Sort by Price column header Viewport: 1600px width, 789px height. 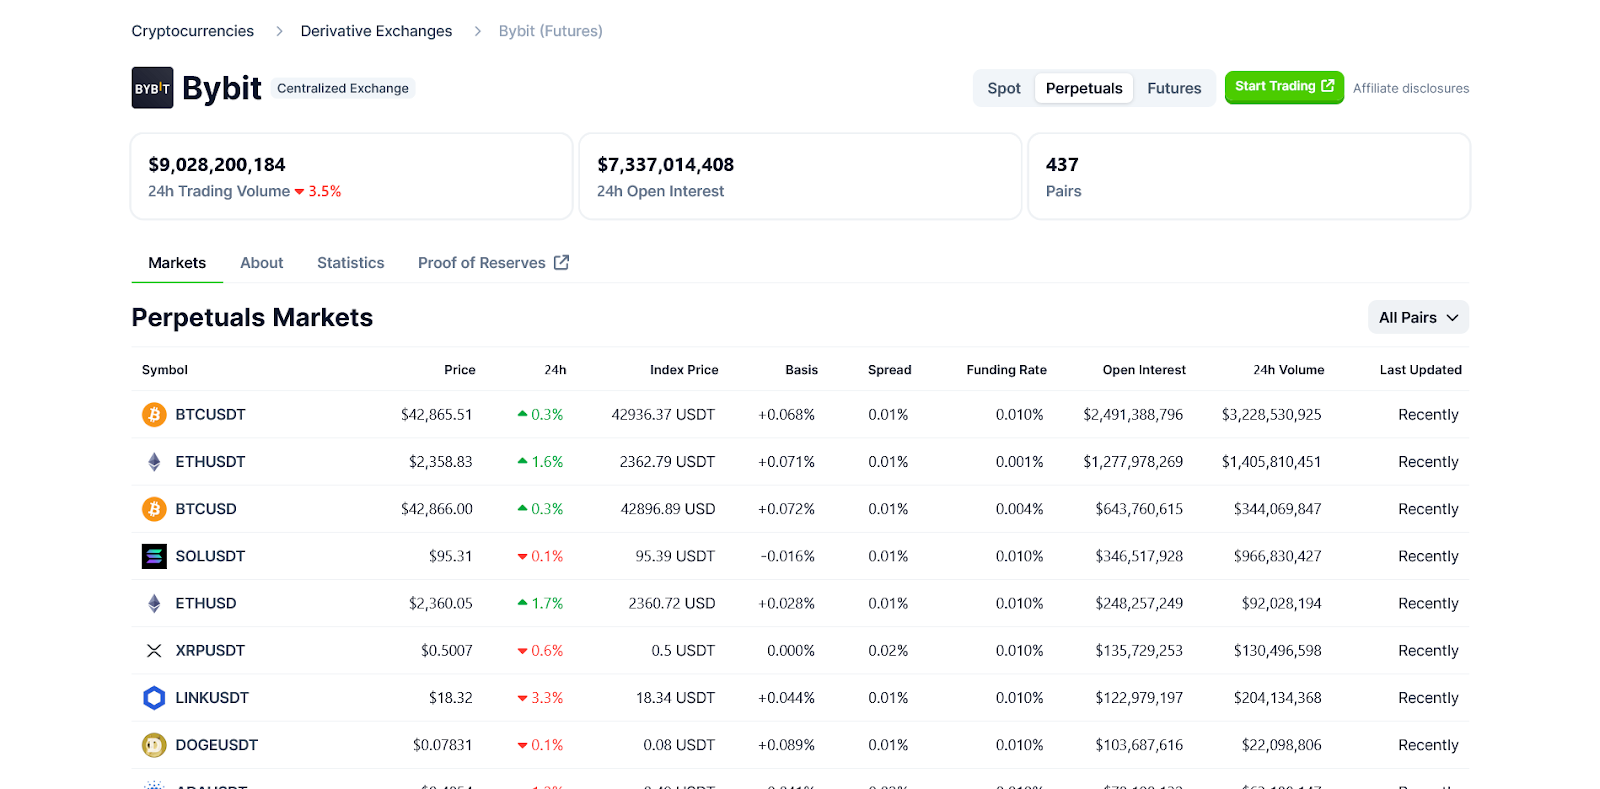click(x=460, y=370)
